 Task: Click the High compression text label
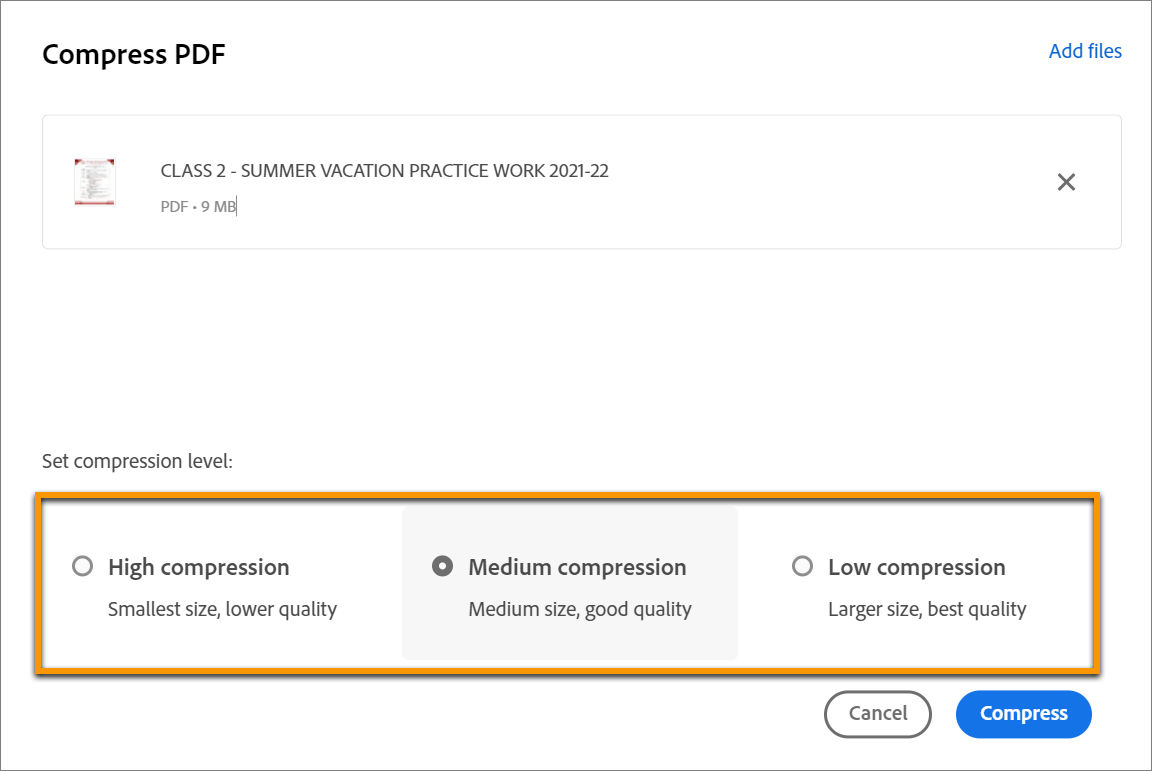(x=198, y=567)
